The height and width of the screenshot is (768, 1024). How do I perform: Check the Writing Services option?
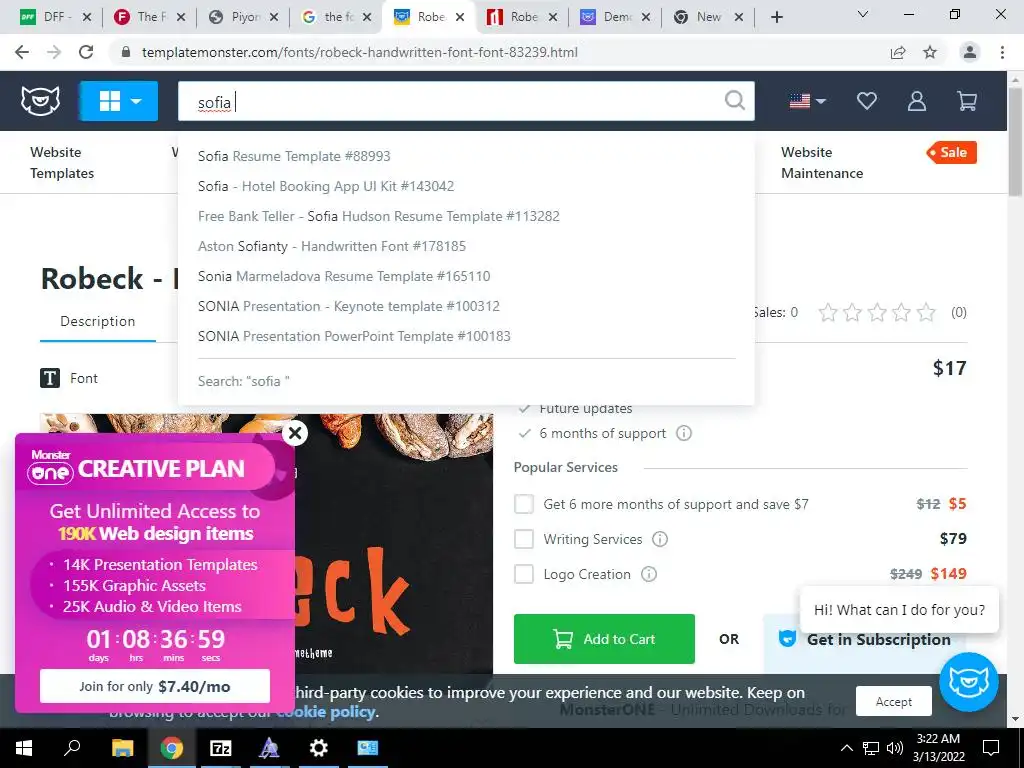click(524, 539)
